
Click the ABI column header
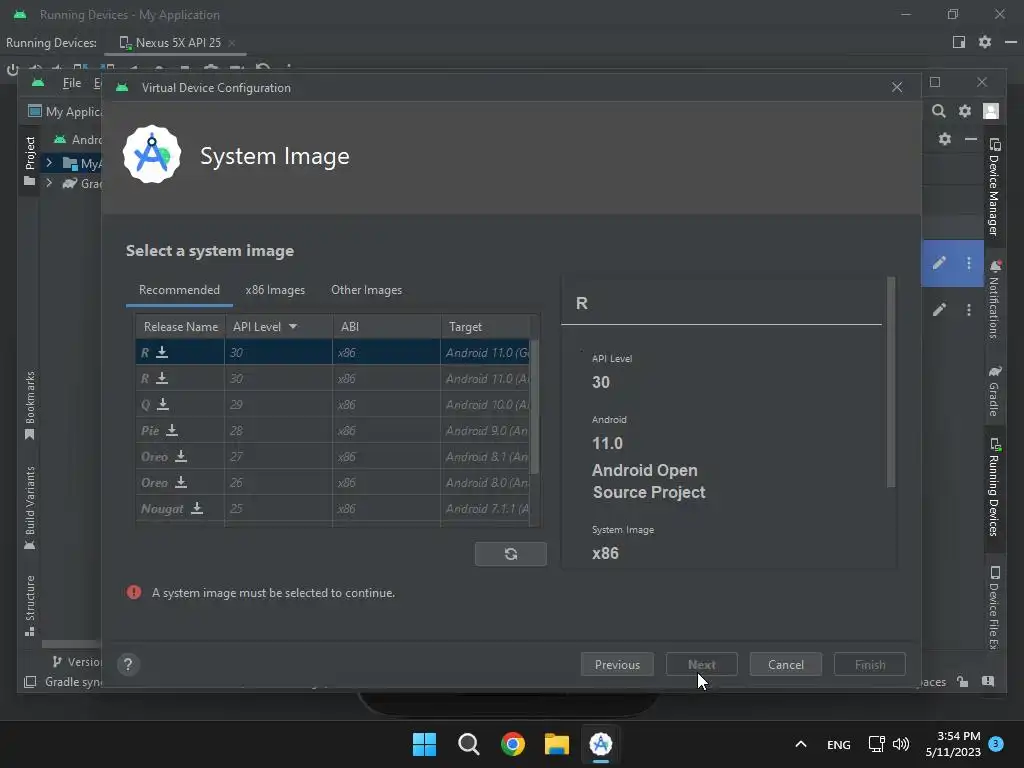[x=387, y=327]
